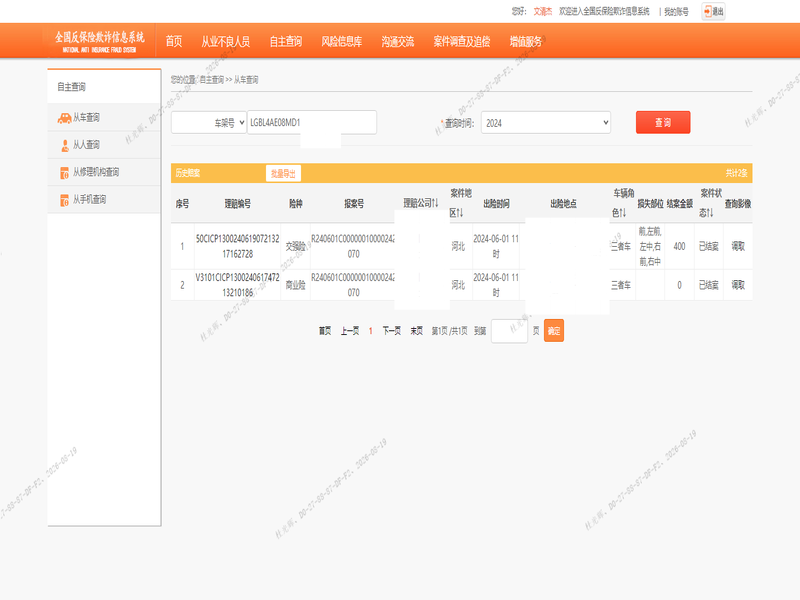Click the orange 确定 page jump button

(x=554, y=331)
